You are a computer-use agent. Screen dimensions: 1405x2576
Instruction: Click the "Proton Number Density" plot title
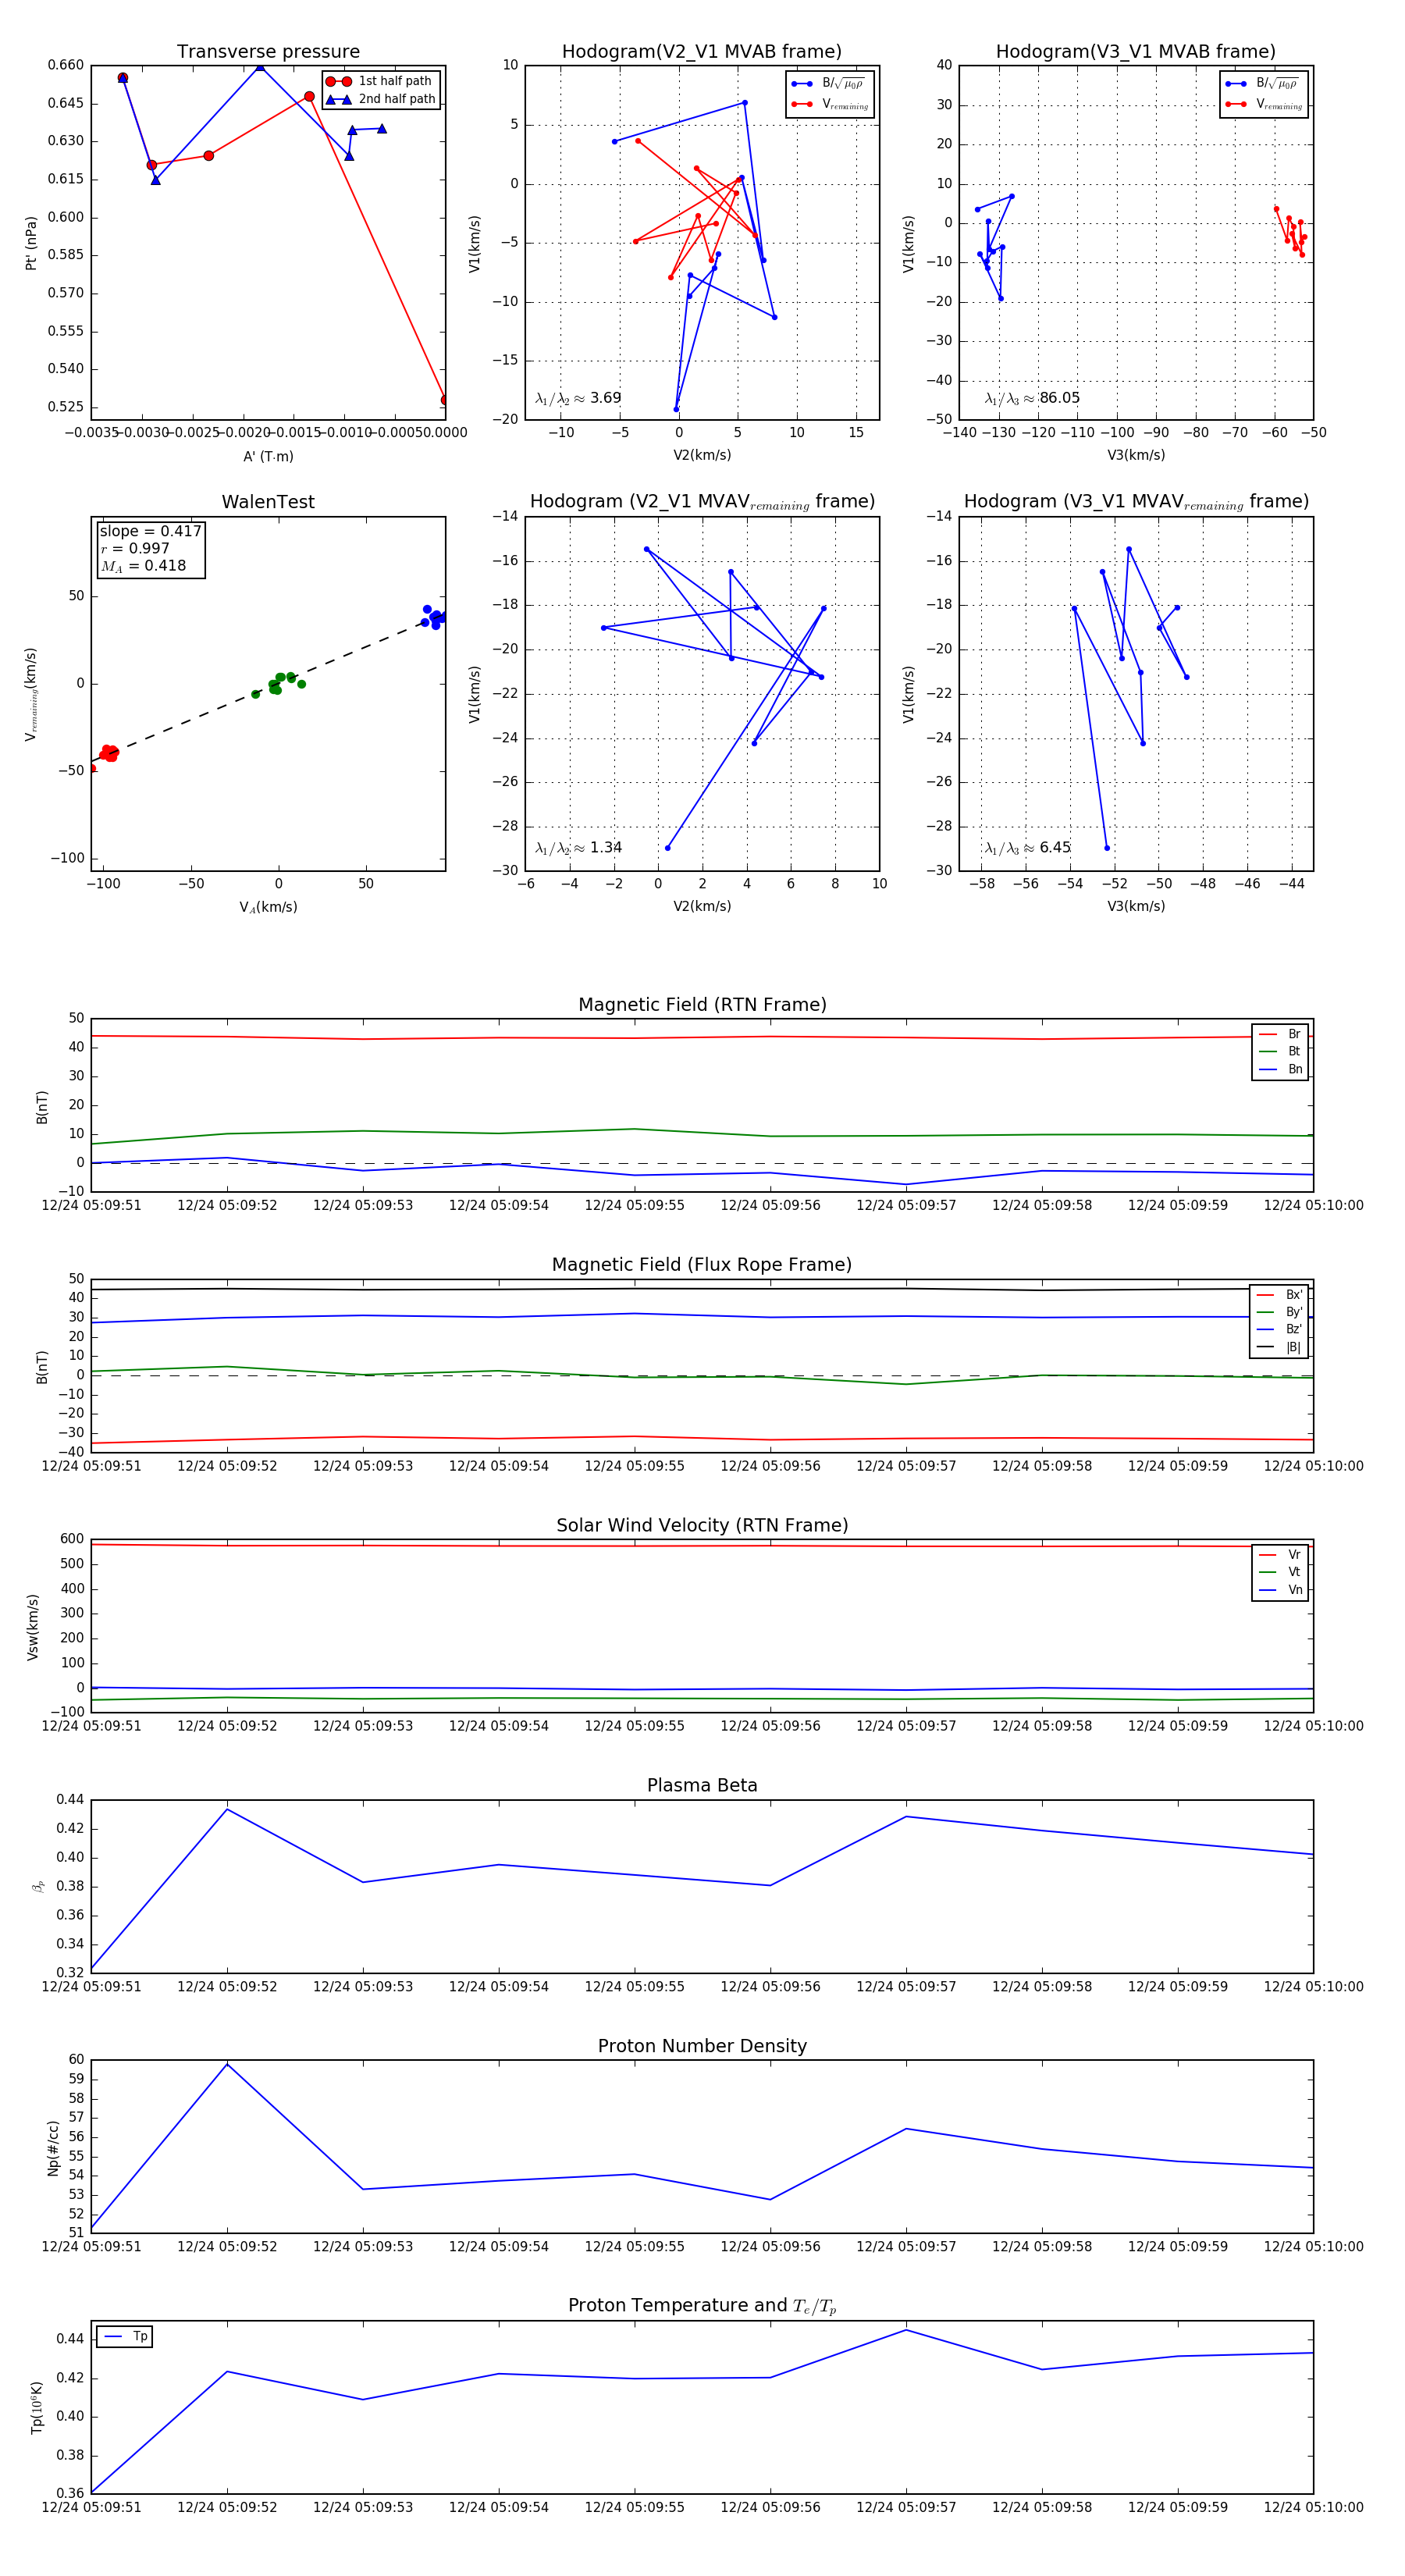(x=702, y=2046)
